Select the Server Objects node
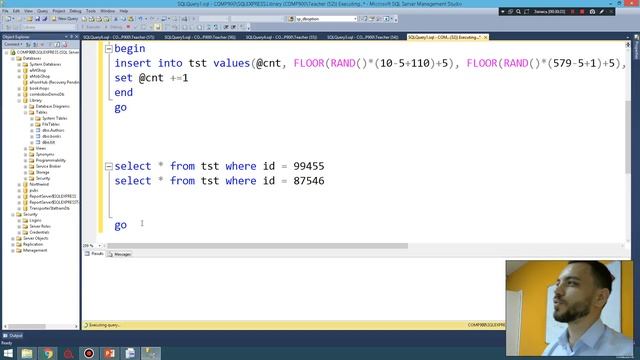640x360 pixels. click(x=36, y=238)
